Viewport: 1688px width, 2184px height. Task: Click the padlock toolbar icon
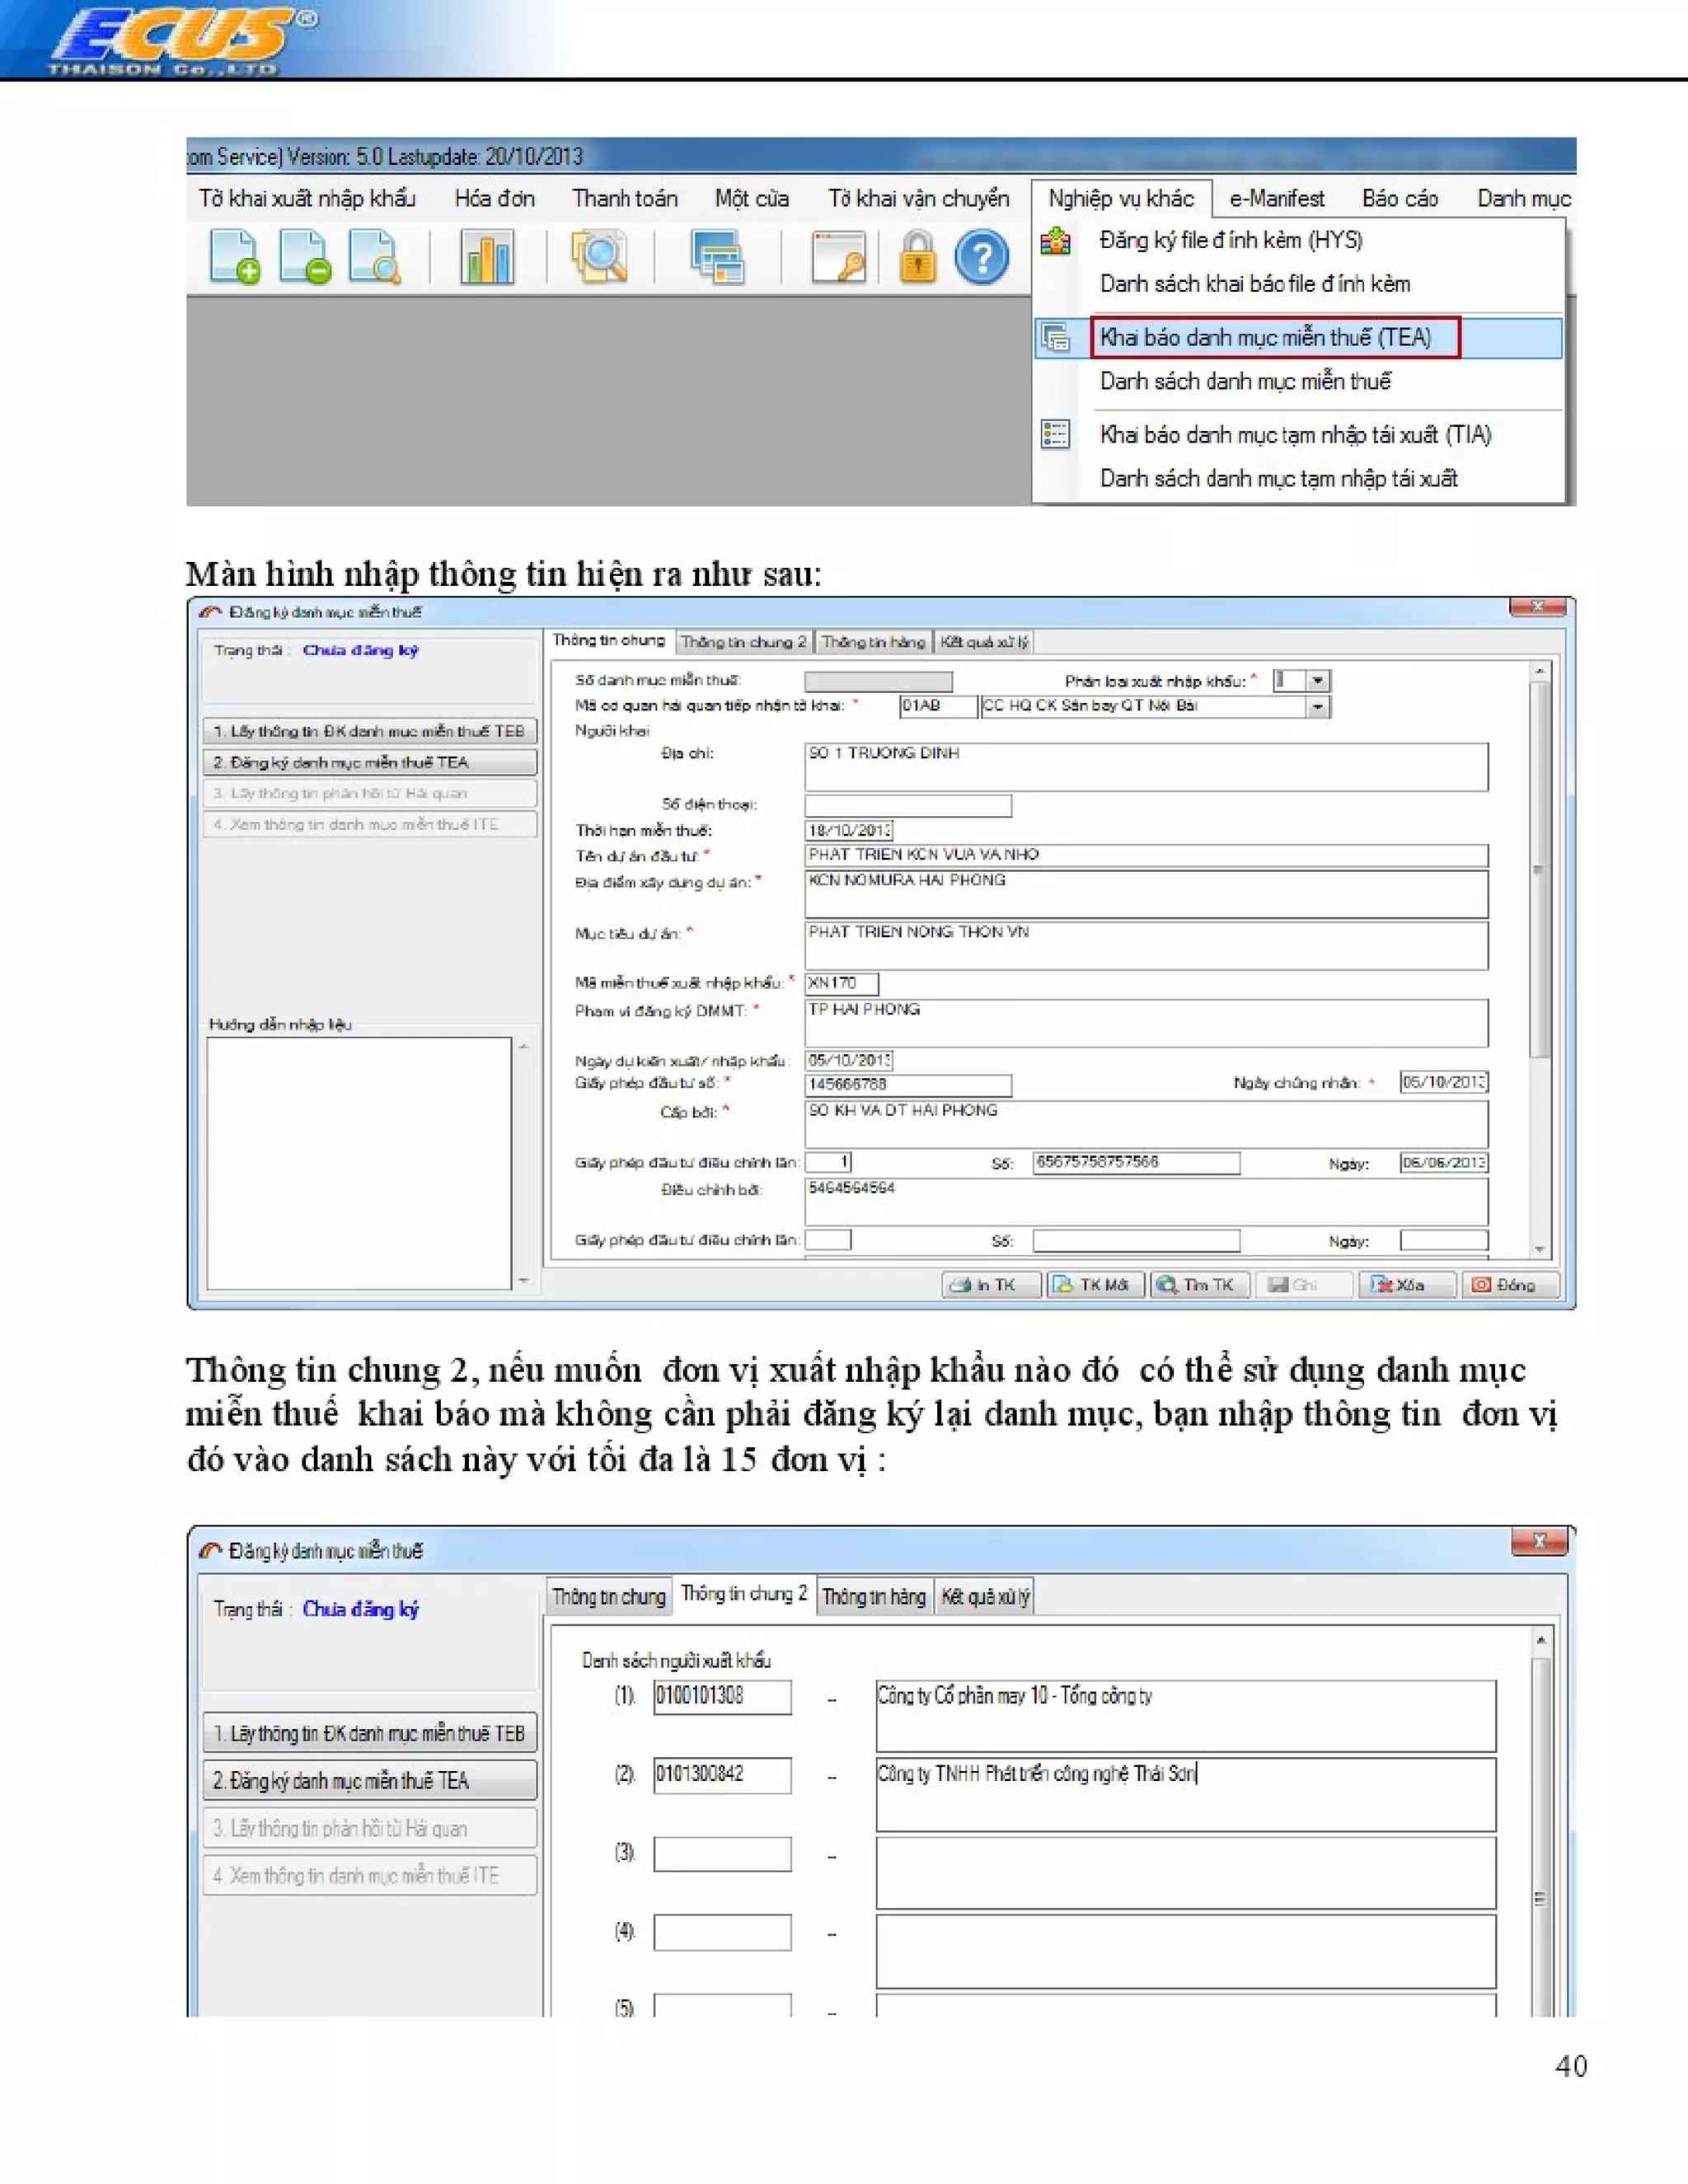(917, 257)
